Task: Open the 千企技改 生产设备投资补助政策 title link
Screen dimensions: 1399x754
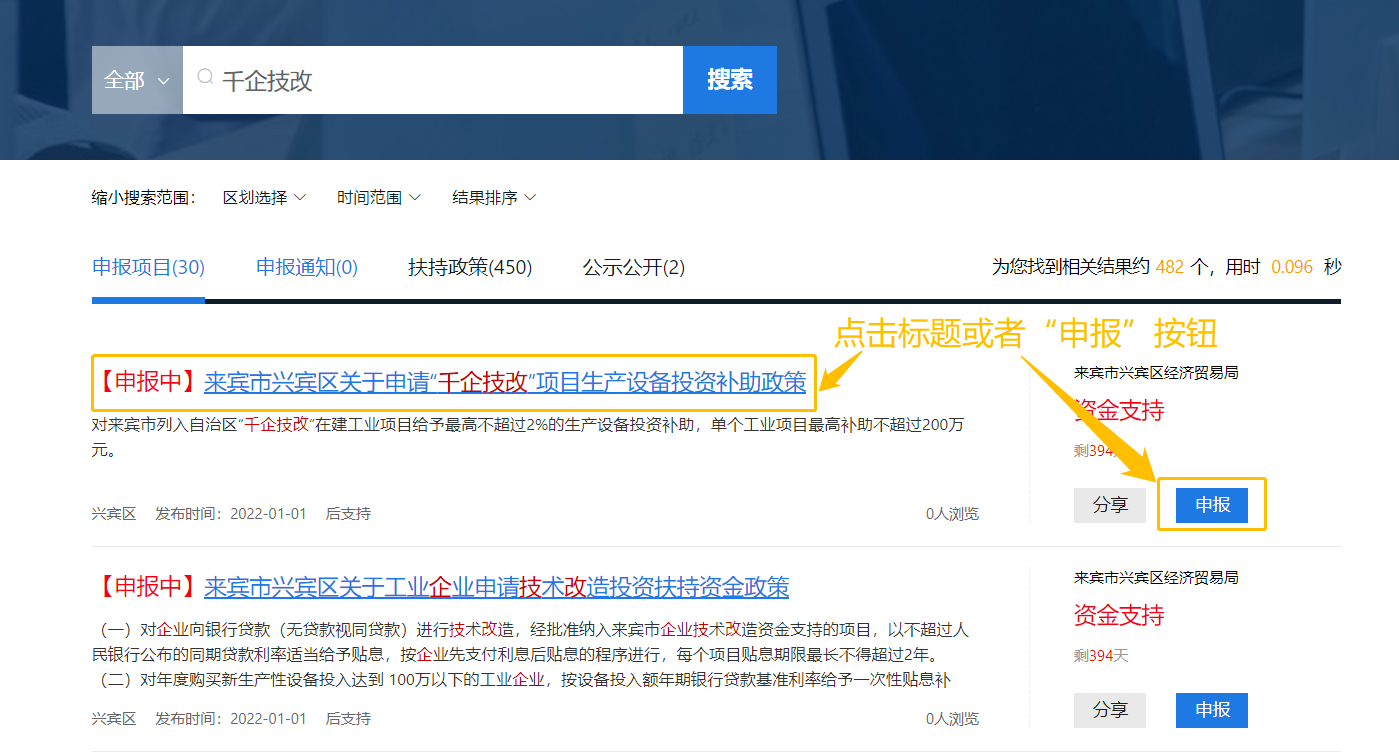Action: click(x=505, y=382)
